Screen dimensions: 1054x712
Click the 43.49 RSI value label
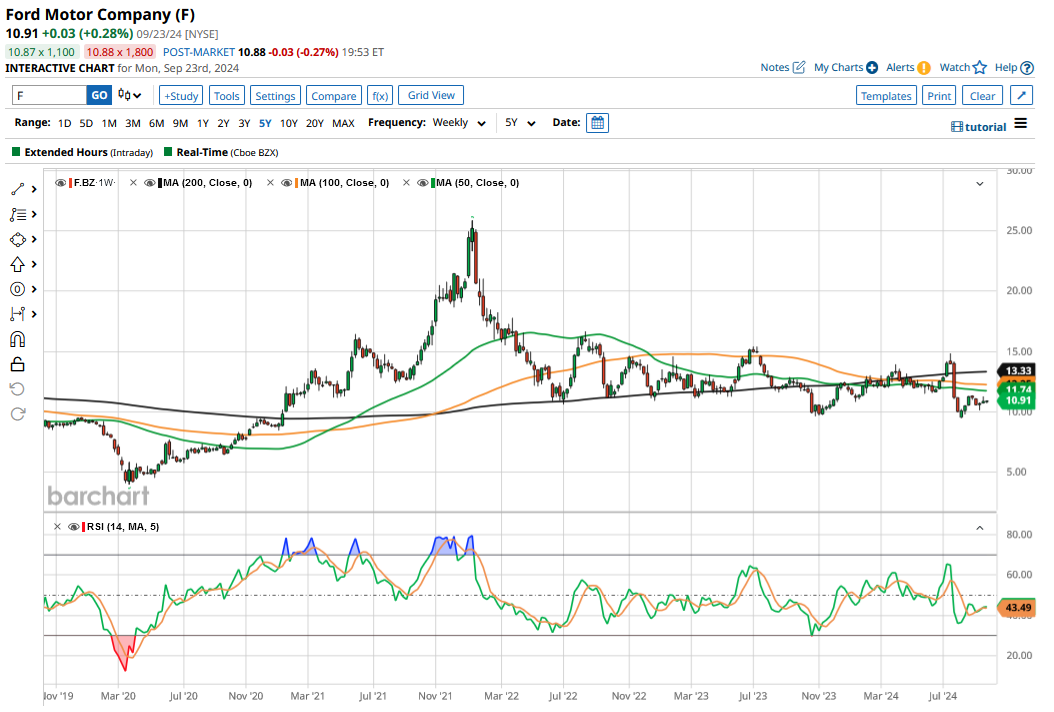click(x=1018, y=608)
